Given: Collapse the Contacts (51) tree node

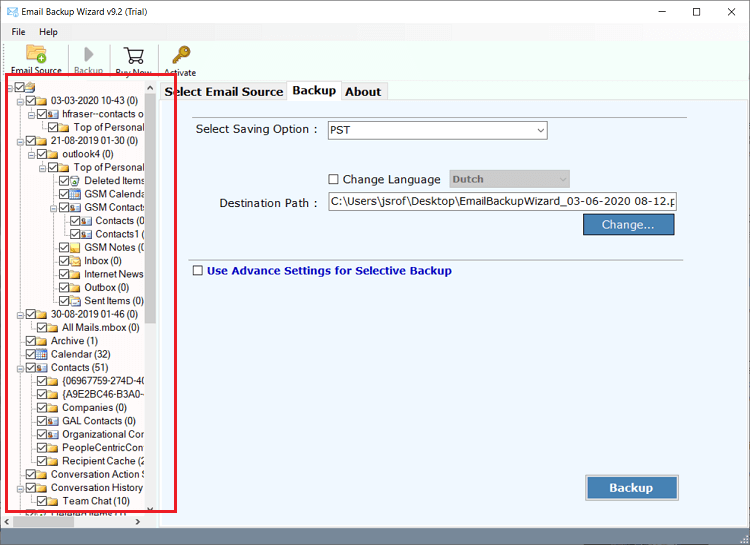Looking at the screenshot, I should coord(20,369).
